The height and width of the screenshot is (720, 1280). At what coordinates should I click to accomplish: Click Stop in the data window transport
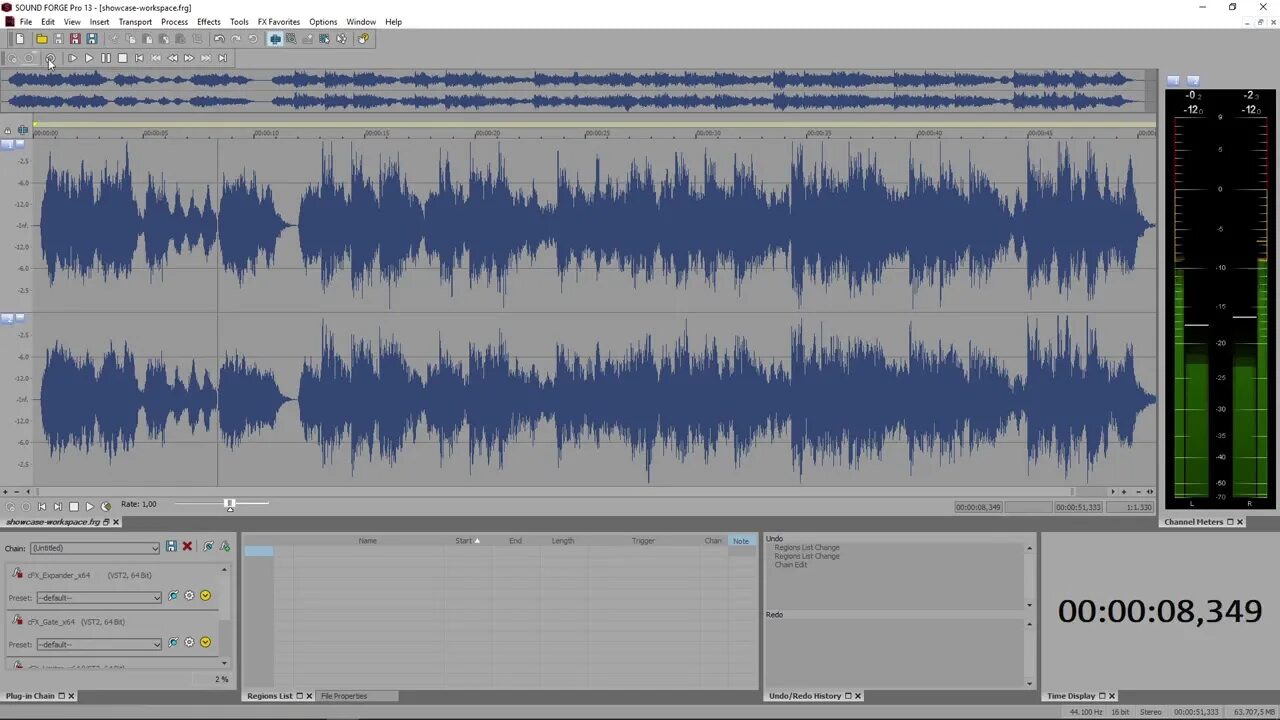tap(73, 507)
